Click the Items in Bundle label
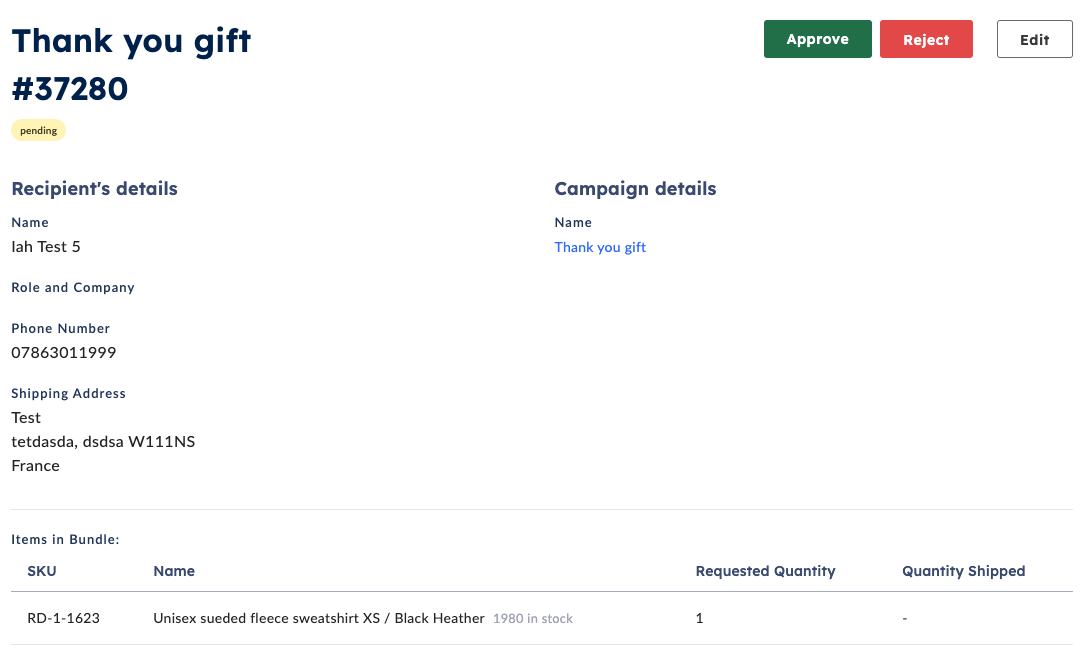Screen dimensions: 1085x659 (65, 539)
